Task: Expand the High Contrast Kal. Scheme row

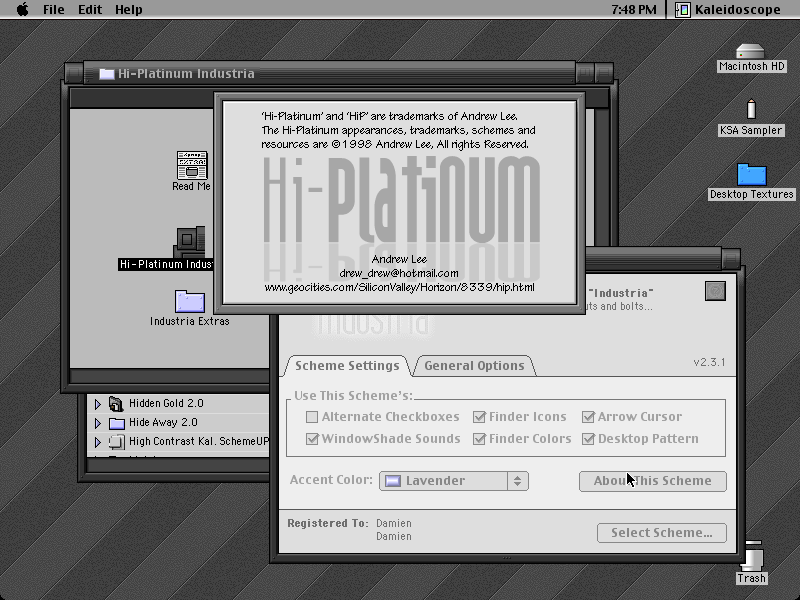Action: point(98,442)
